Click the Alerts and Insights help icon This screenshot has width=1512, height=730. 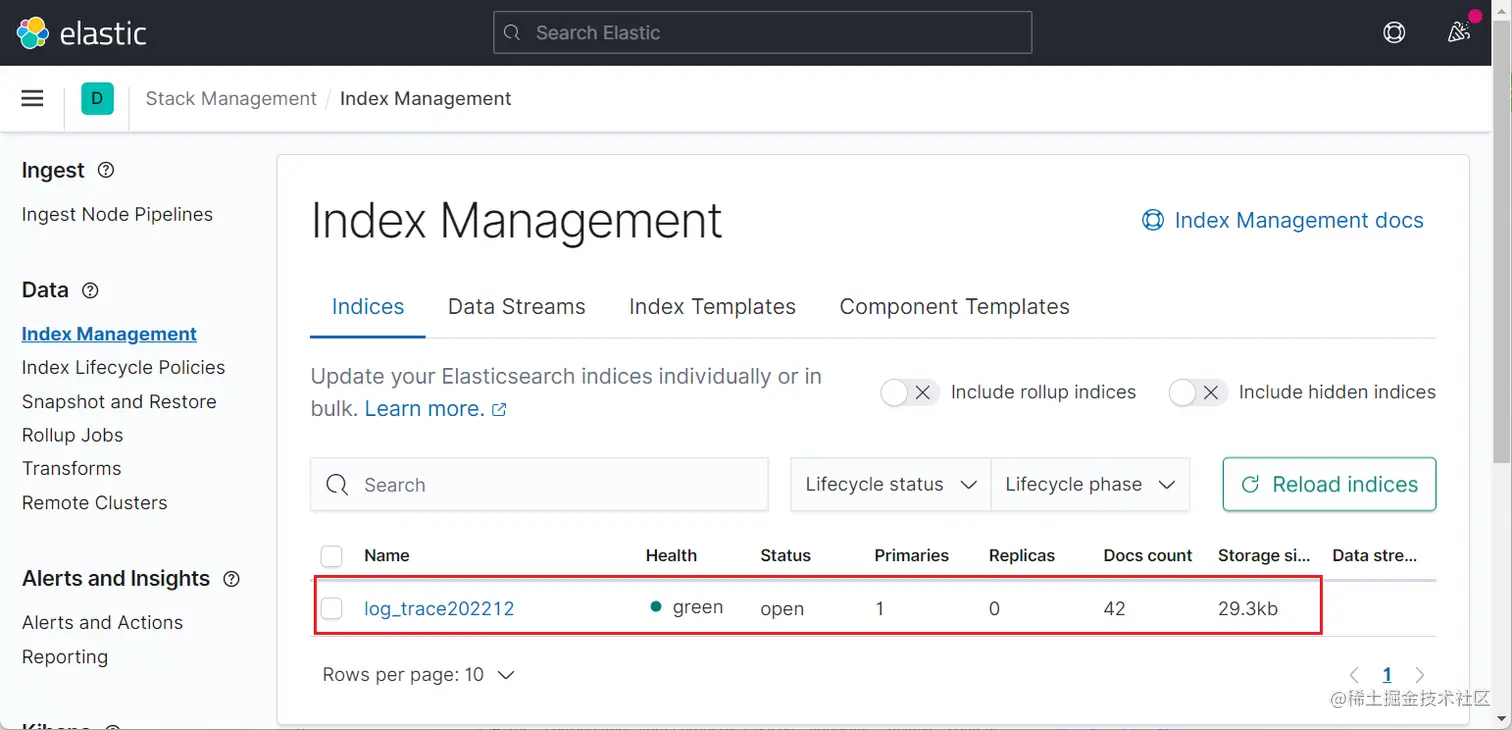(x=231, y=579)
